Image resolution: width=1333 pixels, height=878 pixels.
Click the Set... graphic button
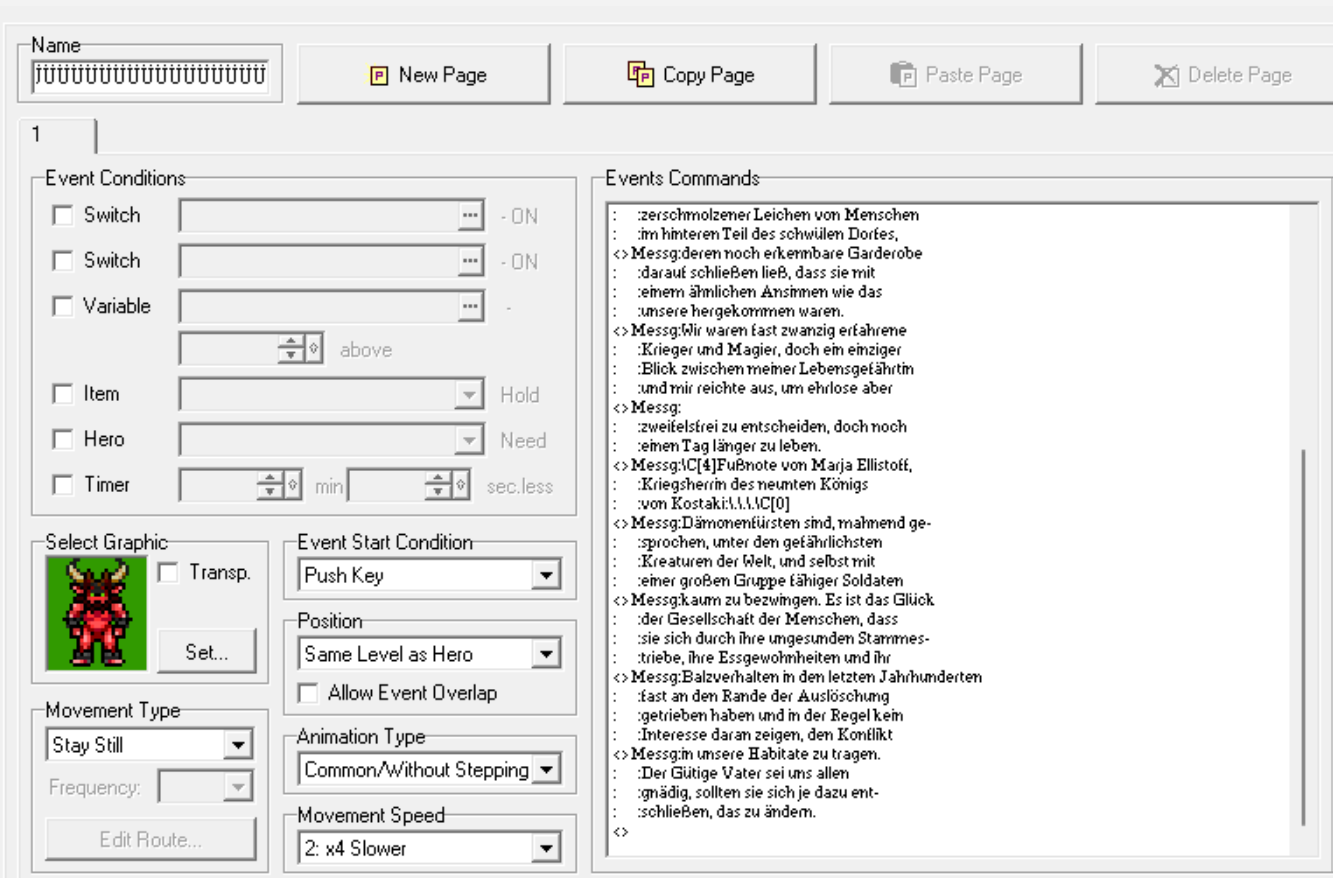click(x=207, y=652)
